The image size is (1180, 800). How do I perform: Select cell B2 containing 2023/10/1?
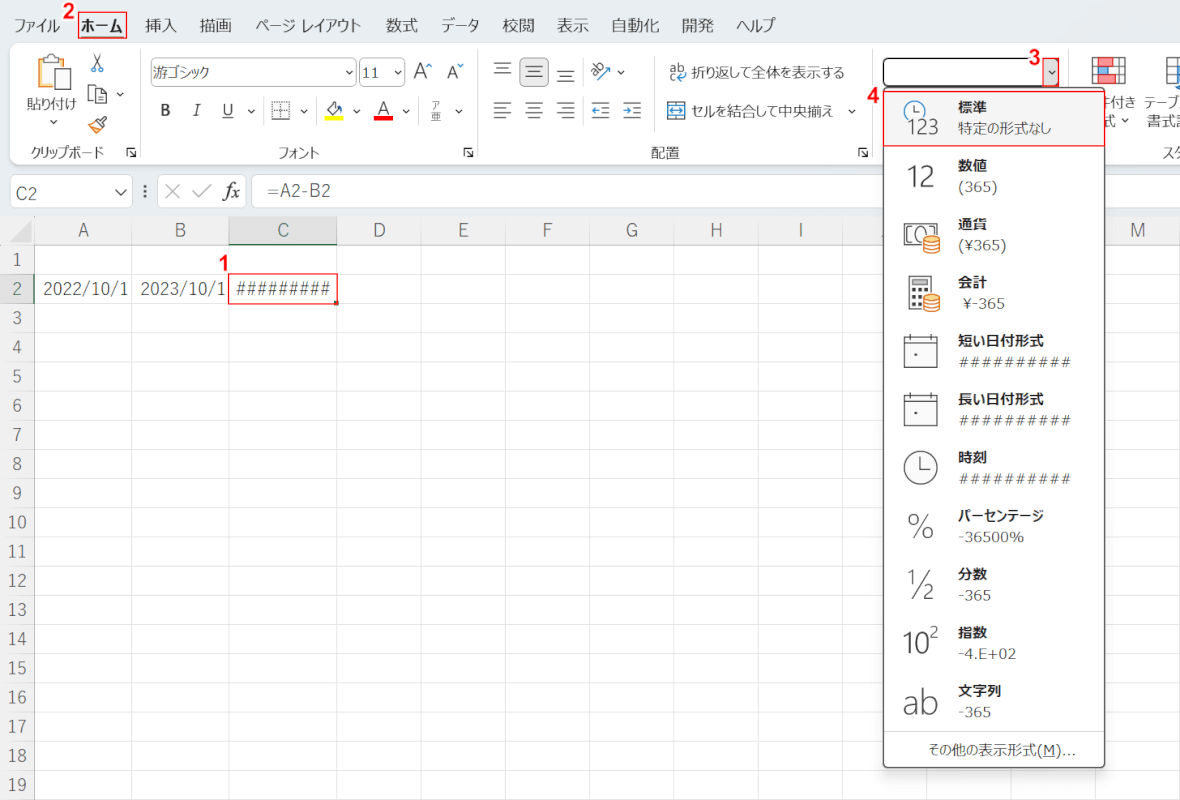click(181, 289)
